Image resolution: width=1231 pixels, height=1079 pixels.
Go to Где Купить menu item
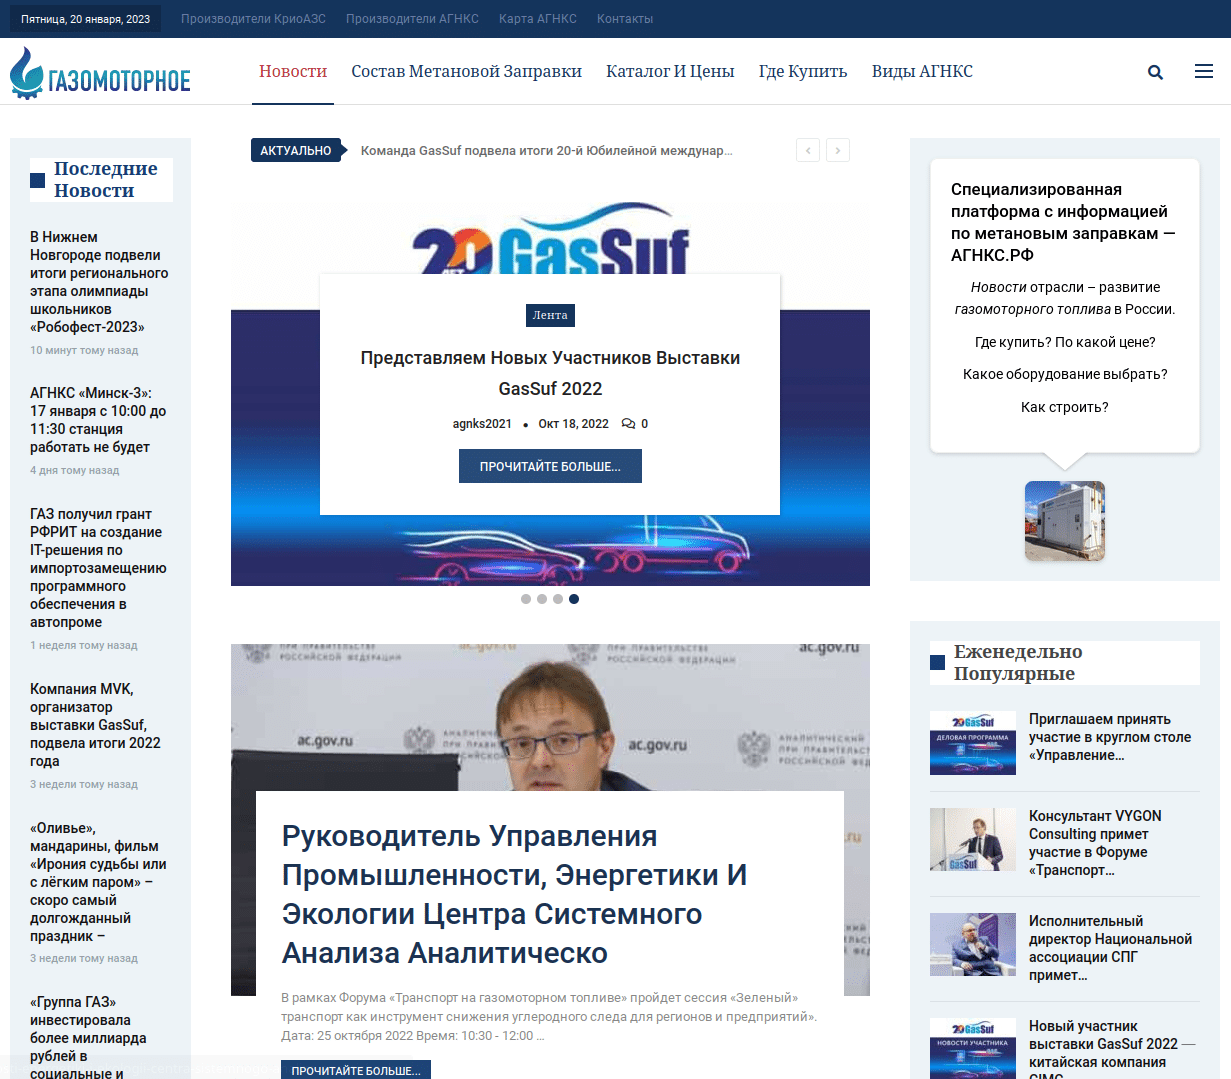[803, 71]
